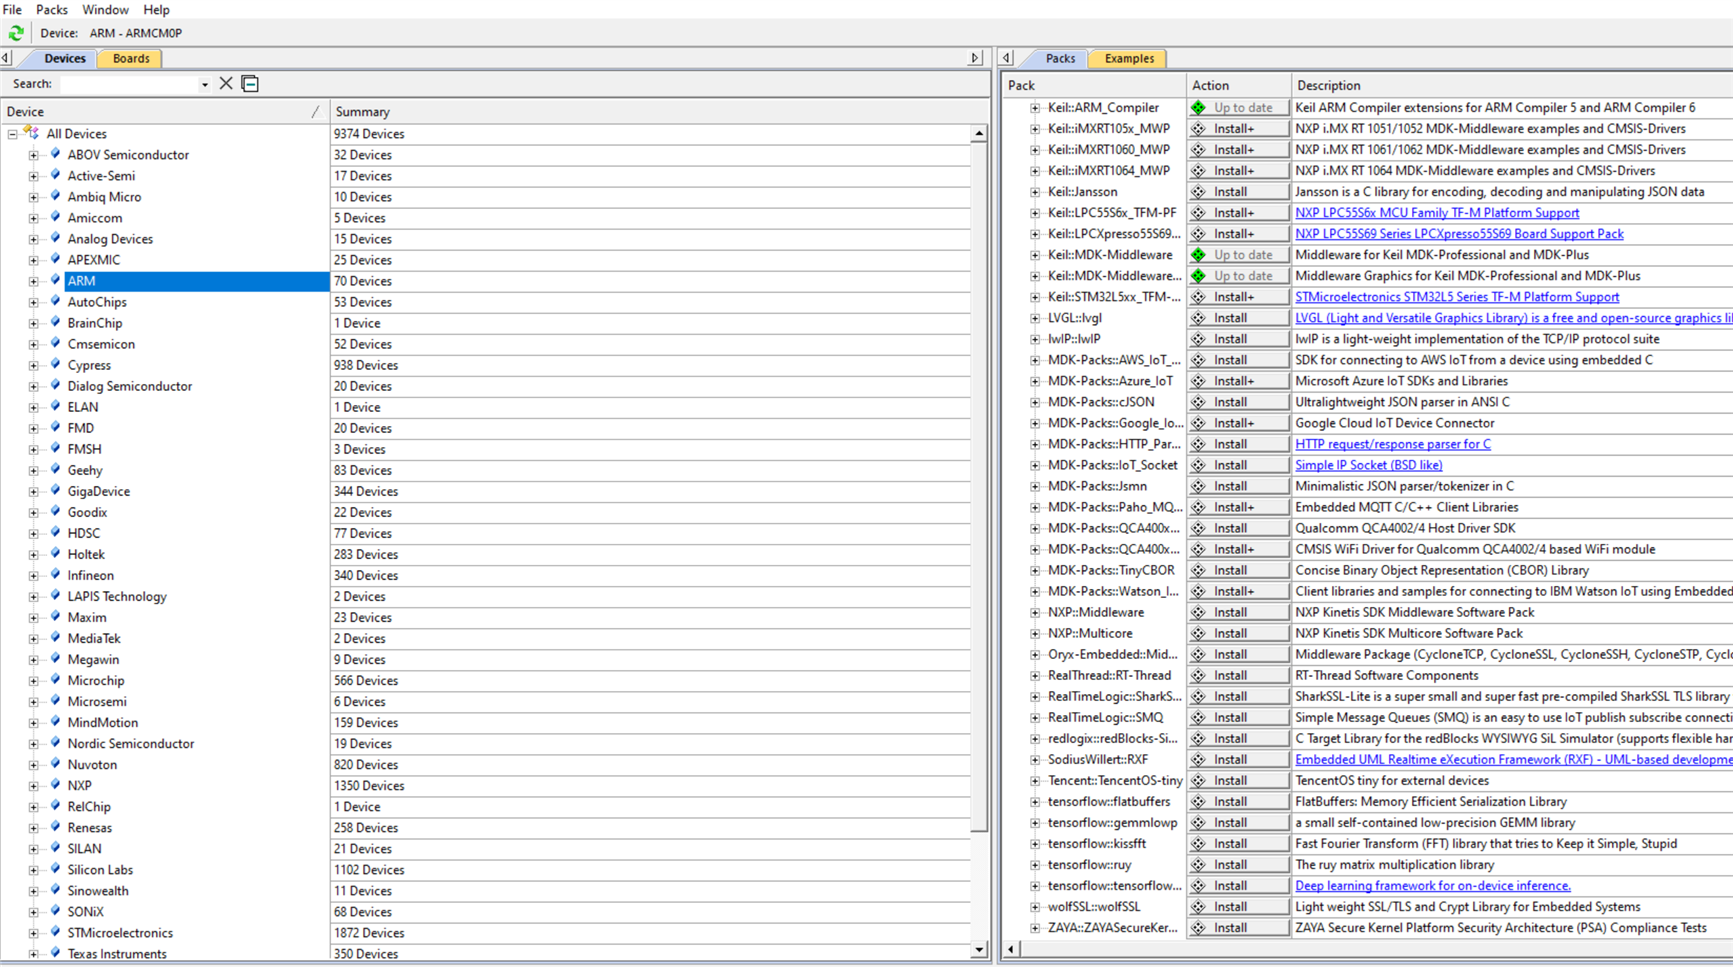Open the search history dropdown arrow

[205, 85]
